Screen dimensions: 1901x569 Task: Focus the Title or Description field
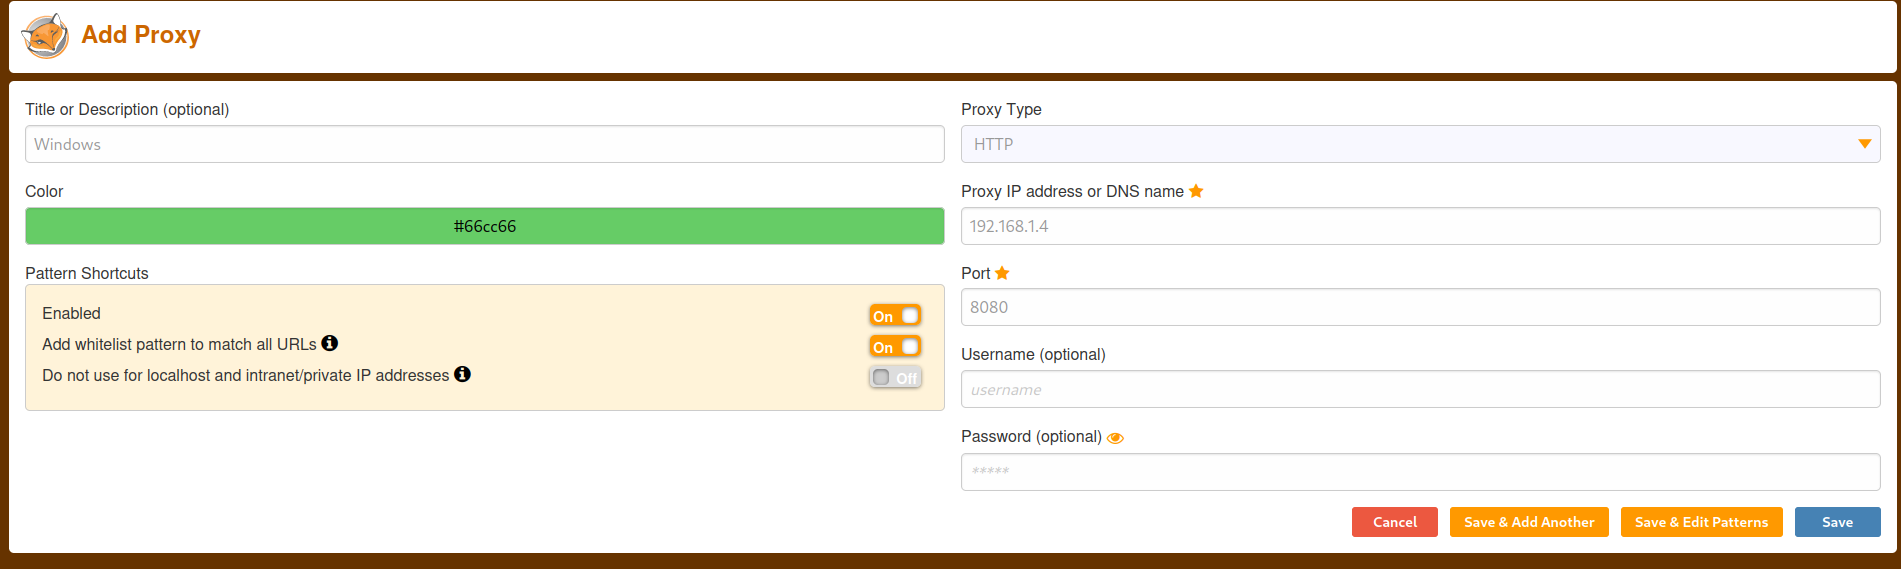click(x=485, y=144)
